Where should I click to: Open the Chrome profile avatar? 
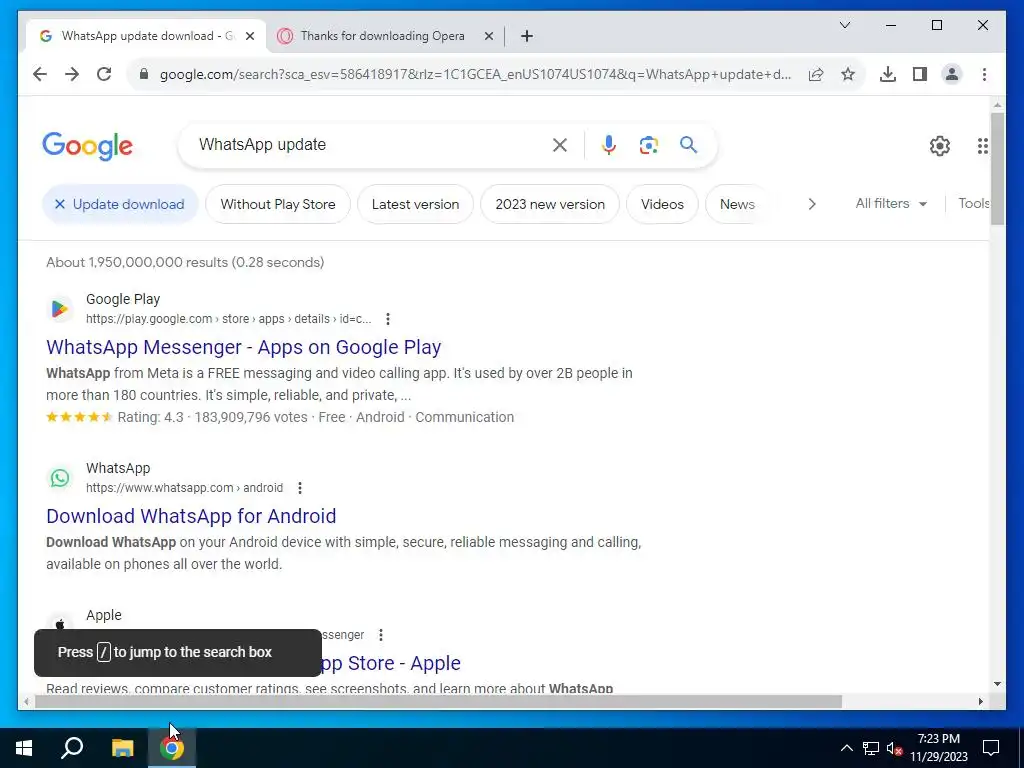point(952,74)
